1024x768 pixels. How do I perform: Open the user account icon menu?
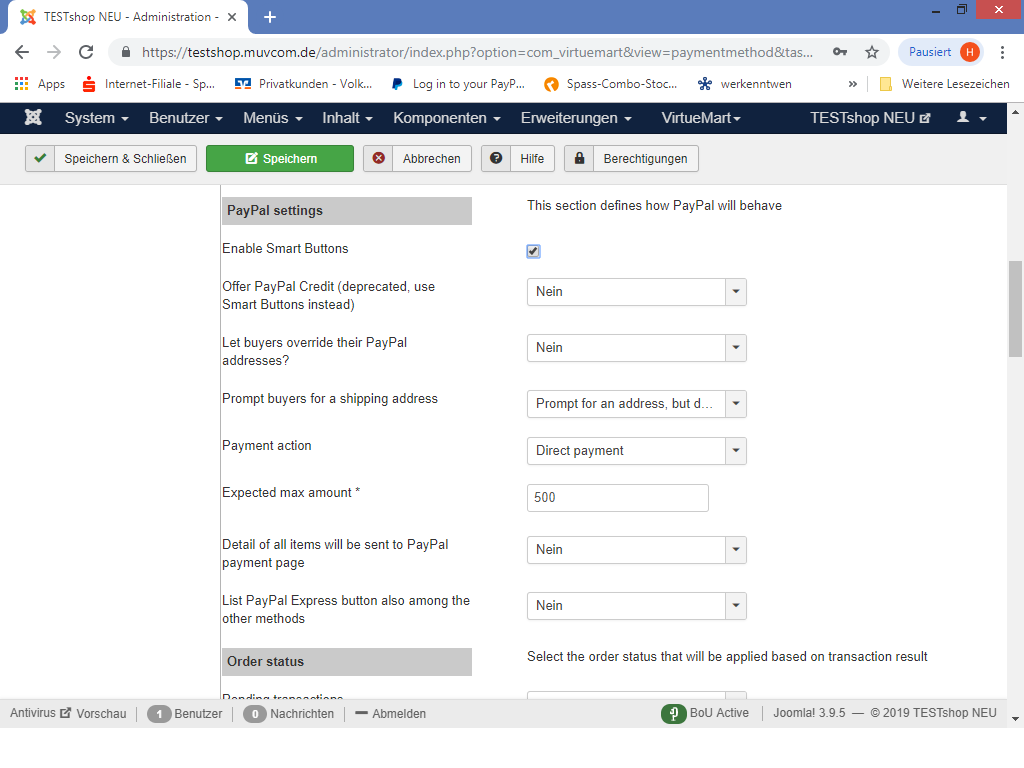pyautogui.click(x=971, y=118)
